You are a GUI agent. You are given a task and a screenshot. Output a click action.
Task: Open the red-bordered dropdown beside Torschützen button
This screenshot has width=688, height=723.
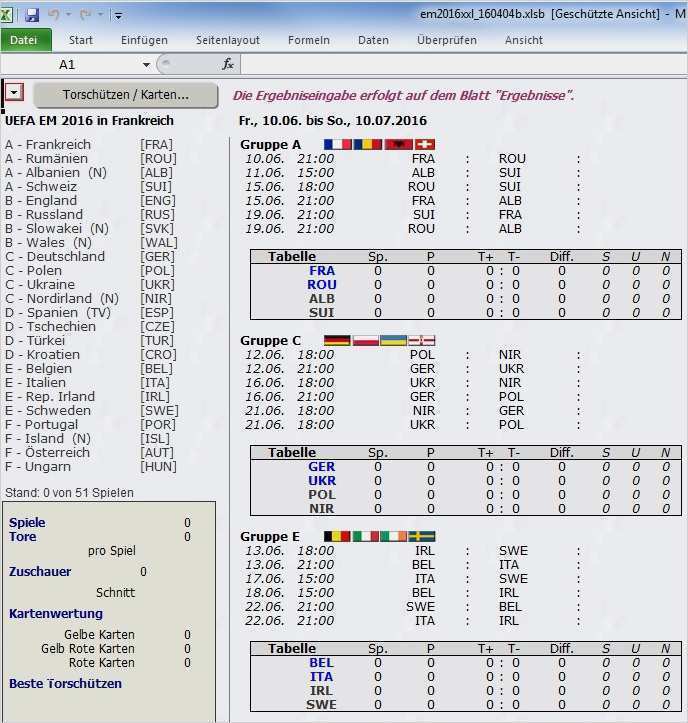click(x=14, y=93)
